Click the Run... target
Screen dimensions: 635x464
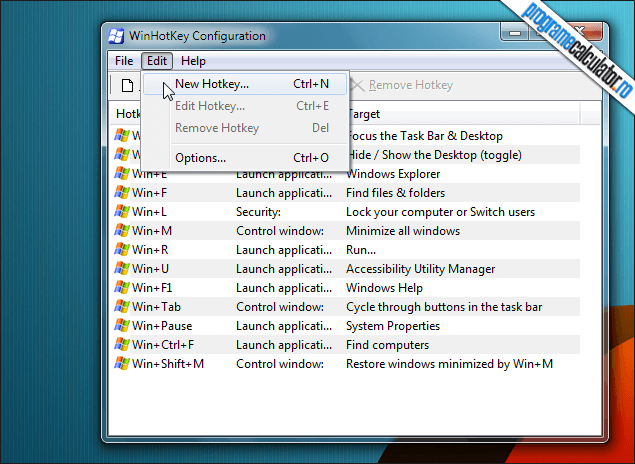[361, 250]
